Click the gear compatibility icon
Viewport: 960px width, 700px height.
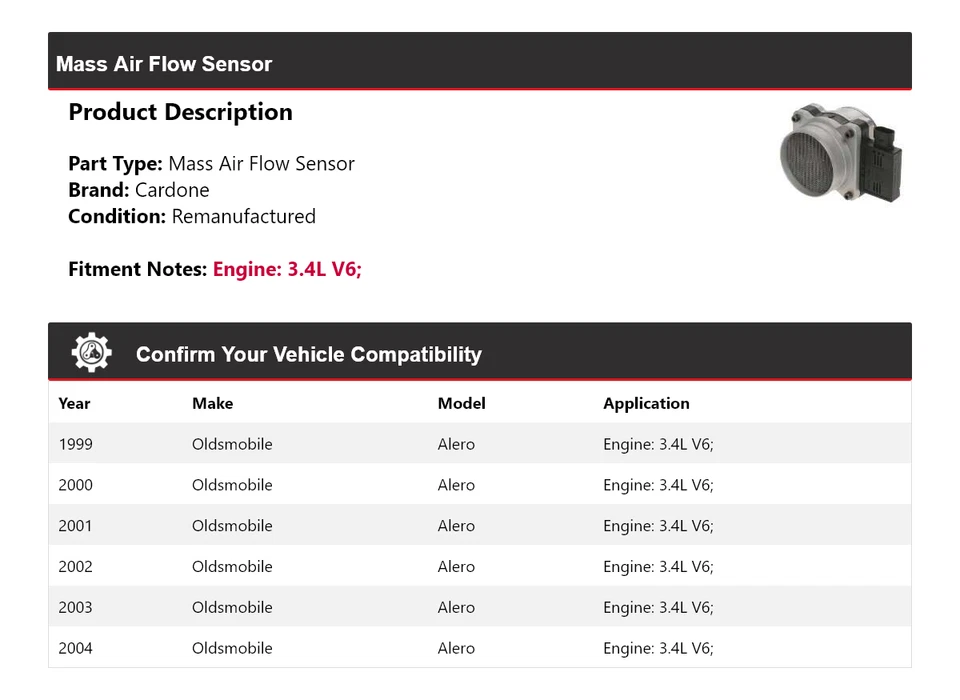91,353
